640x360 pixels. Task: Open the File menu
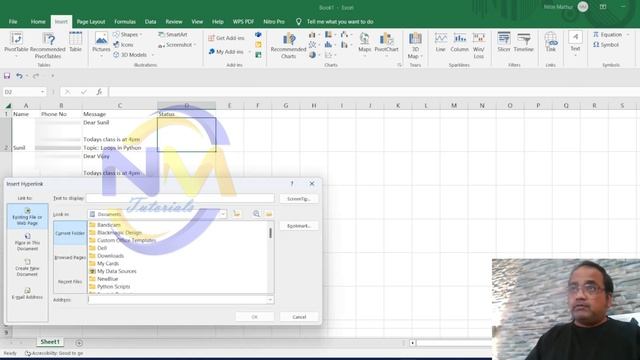click(13, 22)
